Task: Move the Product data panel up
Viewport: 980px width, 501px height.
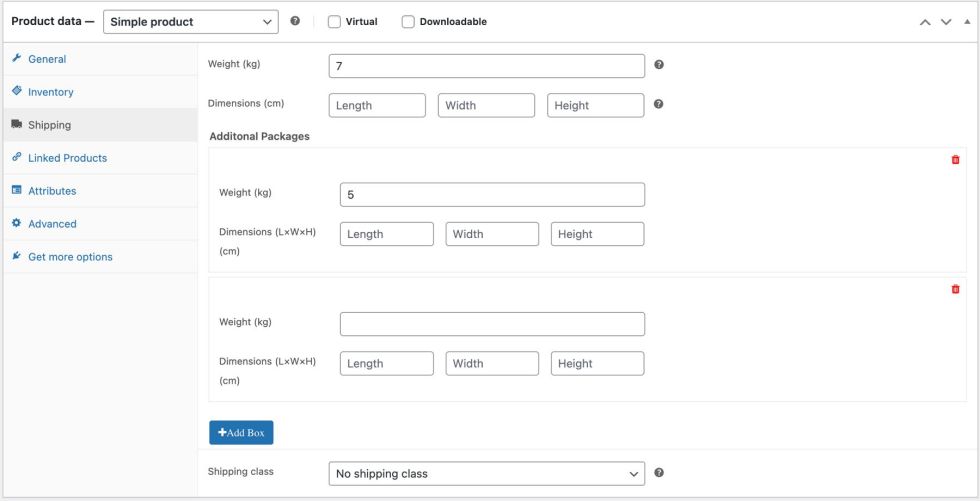Action: point(926,22)
